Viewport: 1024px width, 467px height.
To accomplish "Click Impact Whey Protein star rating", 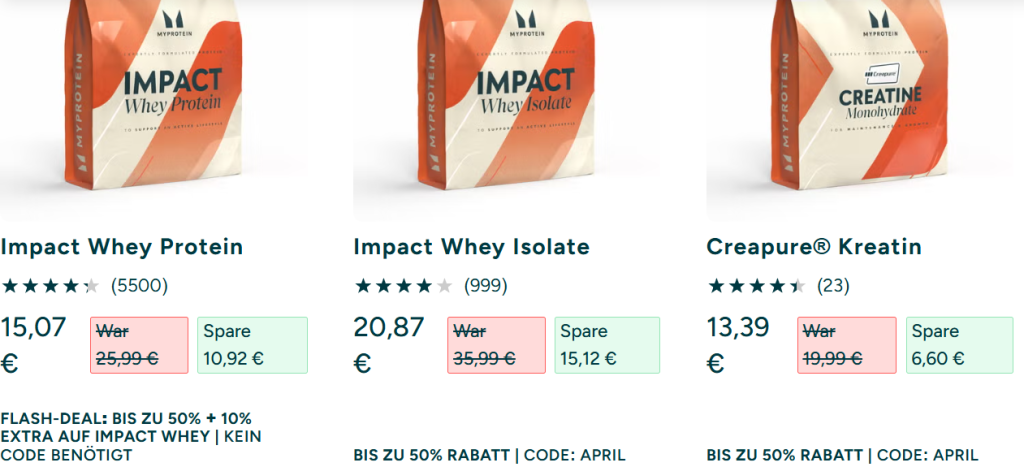I will point(50,286).
